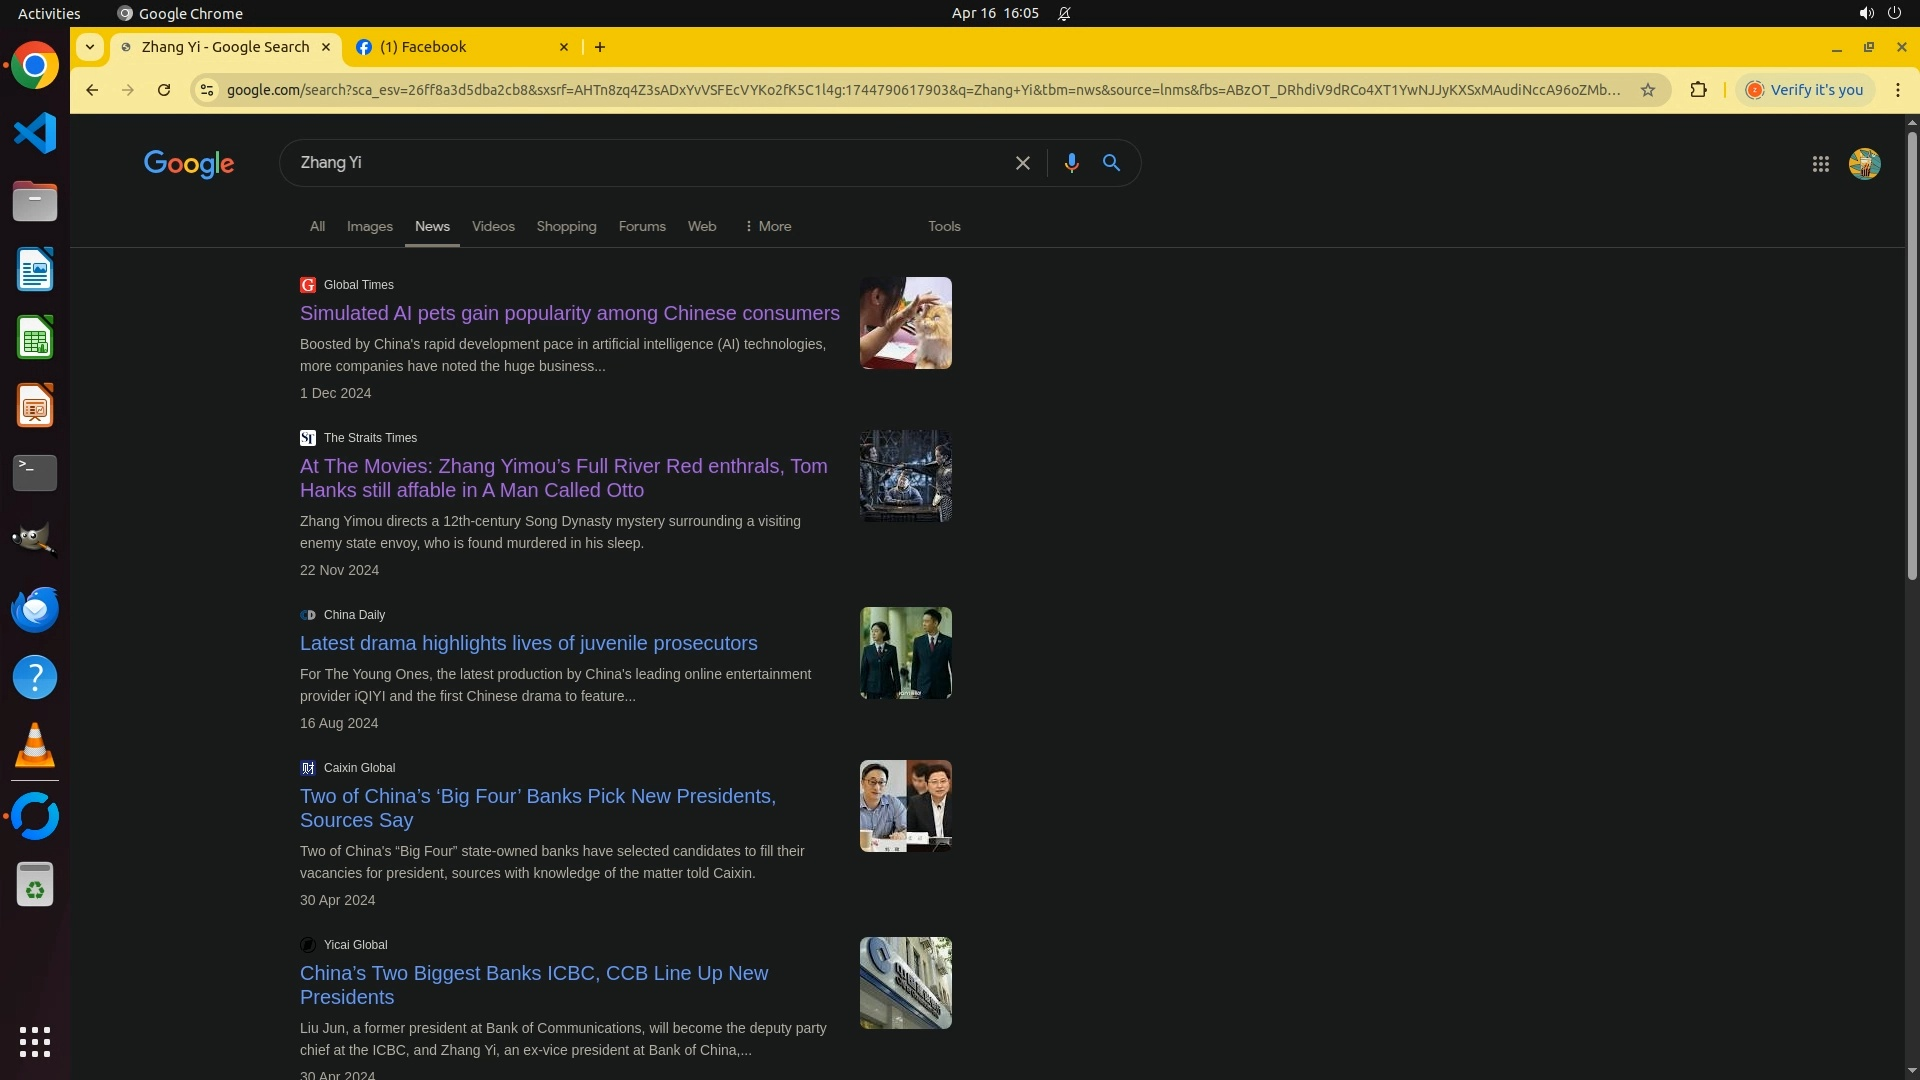Image resolution: width=1920 pixels, height=1080 pixels.
Task: Expand the More search filters menu
Action: [x=768, y=227]
